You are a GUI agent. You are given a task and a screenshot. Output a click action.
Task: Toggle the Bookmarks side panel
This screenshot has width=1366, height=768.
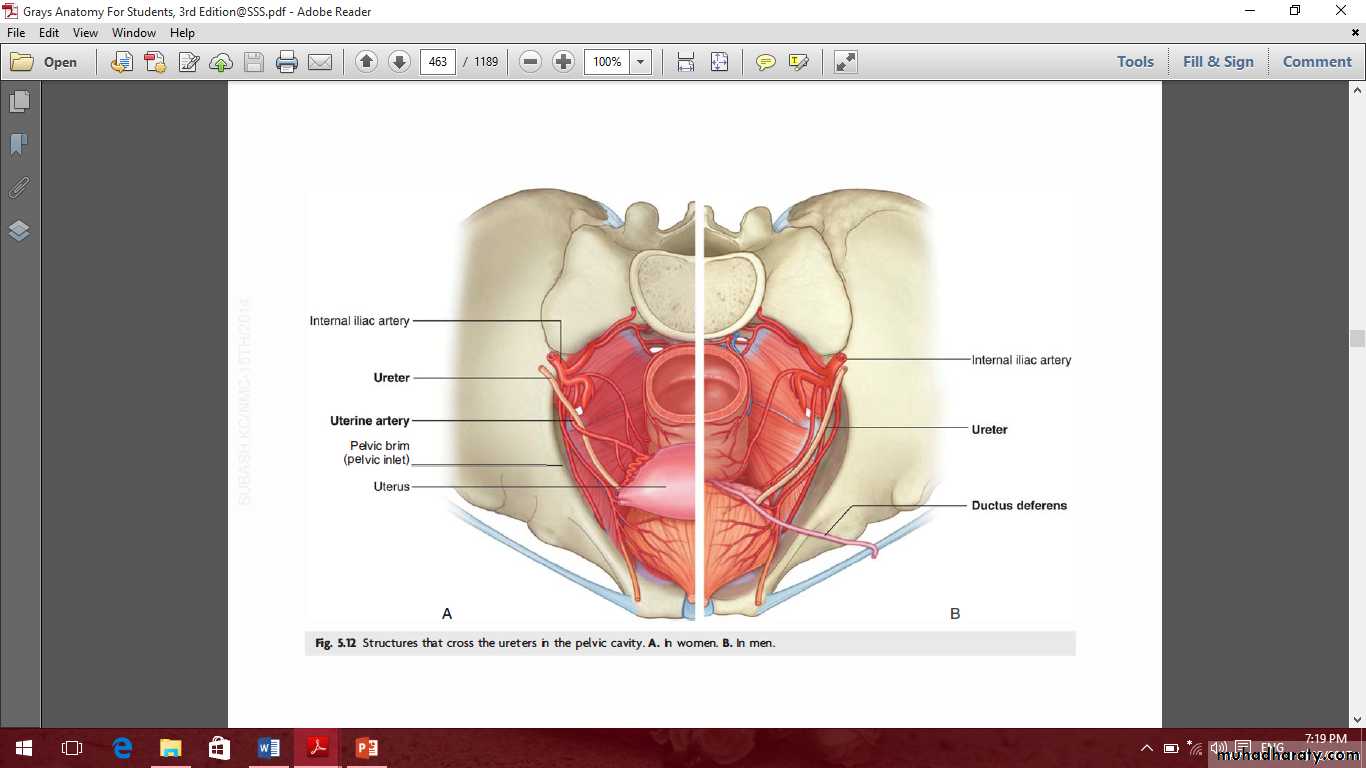pos(19,145)
